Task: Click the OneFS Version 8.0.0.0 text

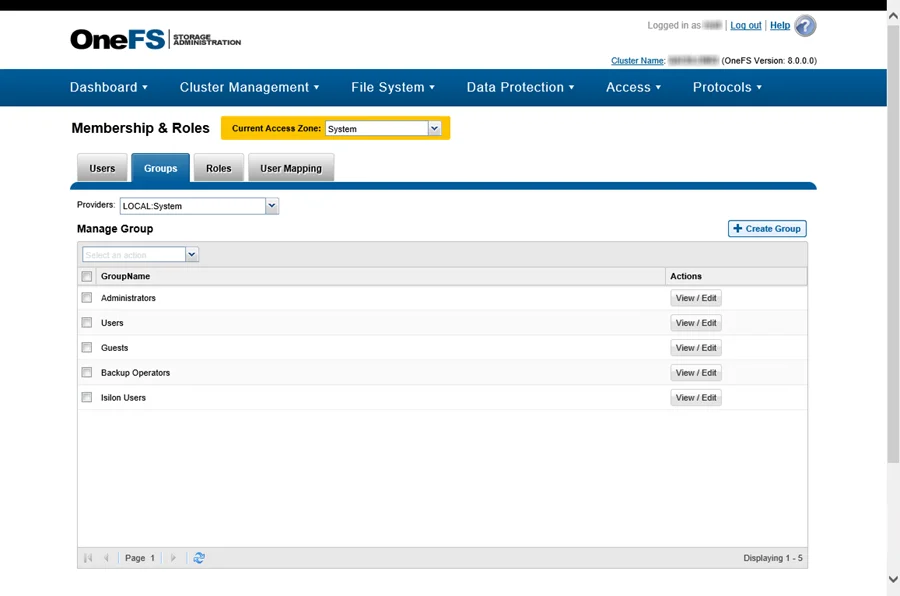Action: [x=769, y=60]
